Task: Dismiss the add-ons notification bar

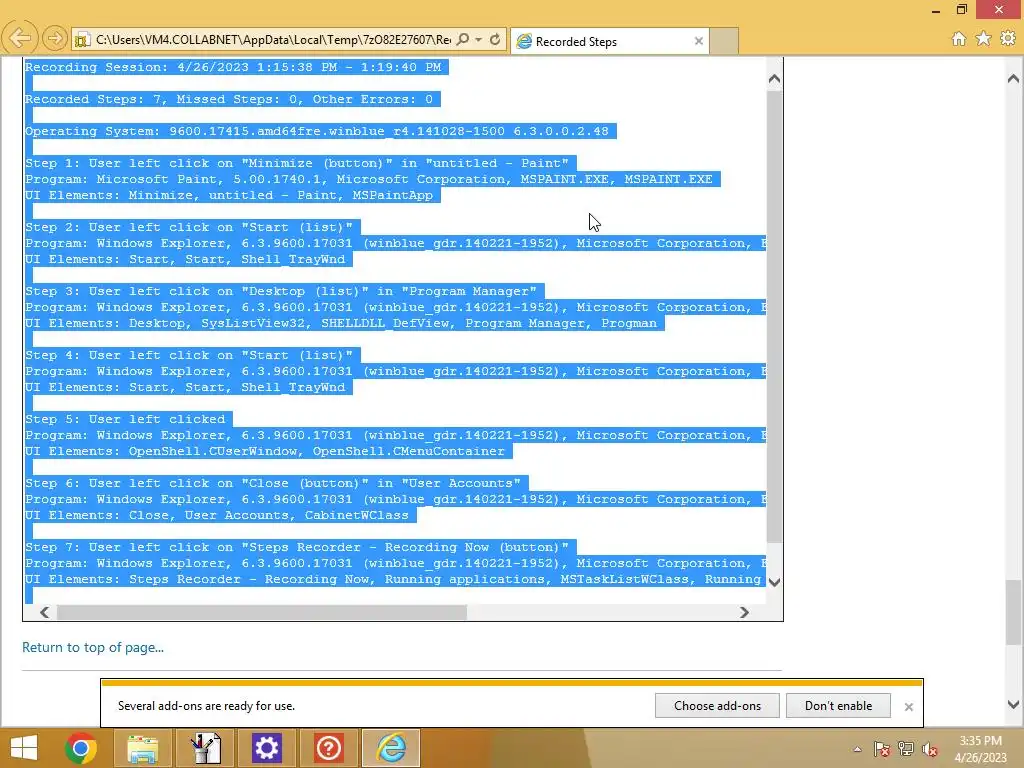Action: point(908,707)
